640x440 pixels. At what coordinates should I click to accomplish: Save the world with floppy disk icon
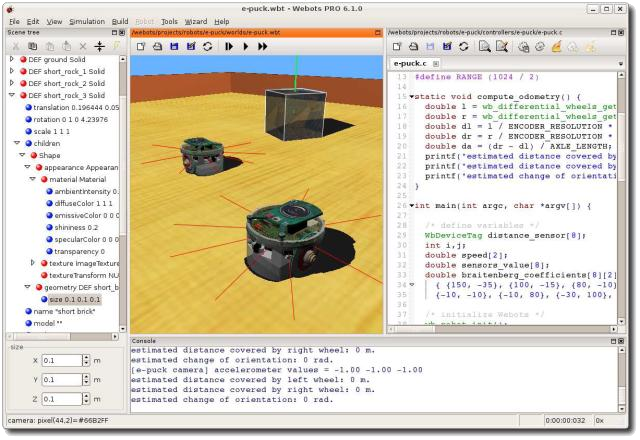click(x=174, y=46)
